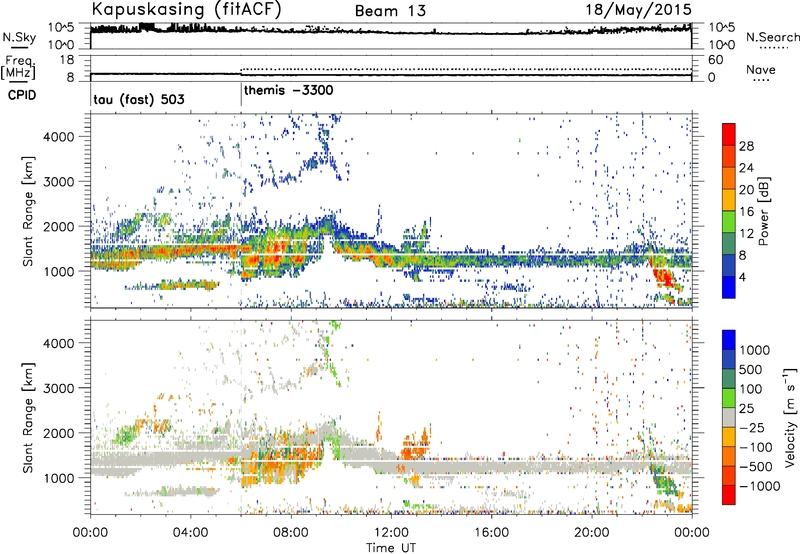Select the "Power [dB]" color bar title
Image resolution: width=800 pixels, height=554 pixels.
pyautogui.click(x=764, y=211)
